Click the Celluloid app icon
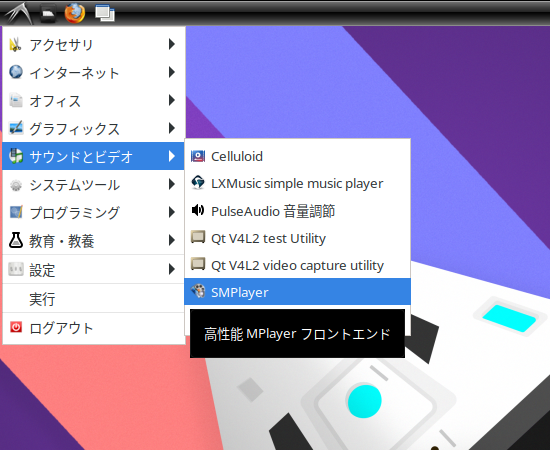The width and height of the screenshot is (550, 450). (198, 156)
